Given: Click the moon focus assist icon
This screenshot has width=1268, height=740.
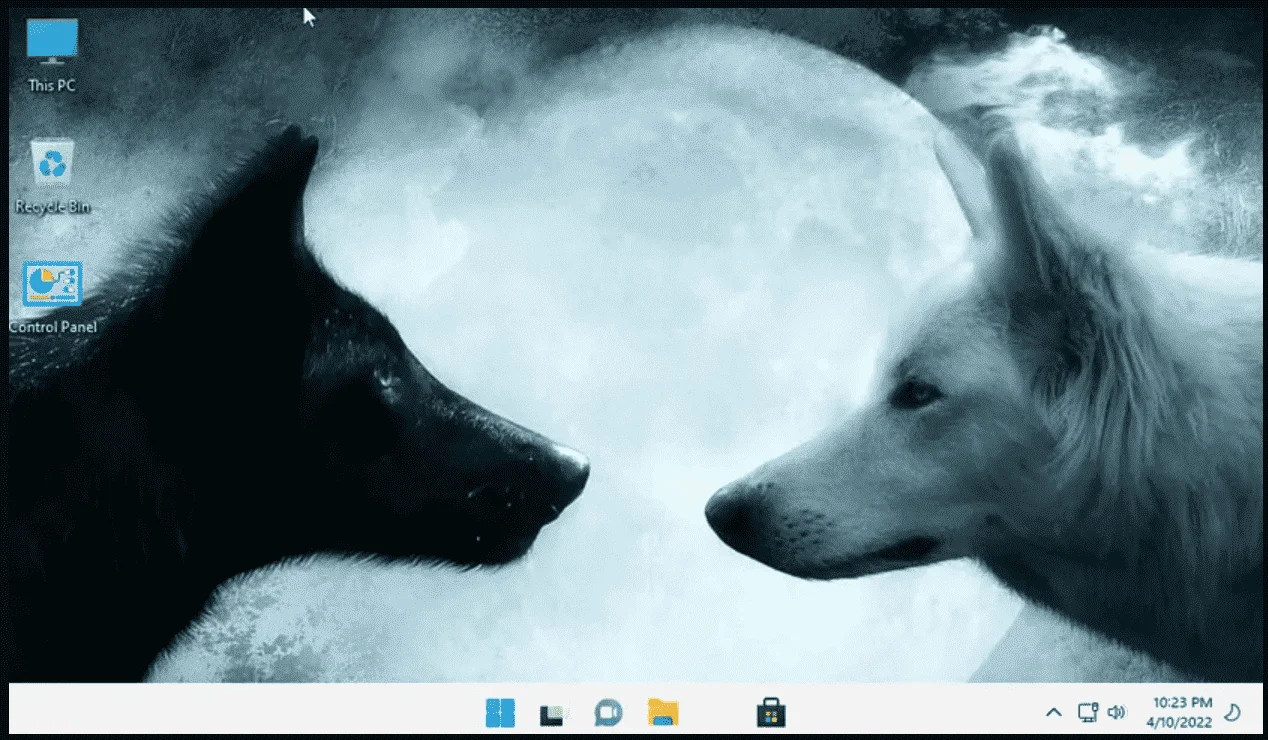Looking at the screenshot, I should tap(1233, 712).
